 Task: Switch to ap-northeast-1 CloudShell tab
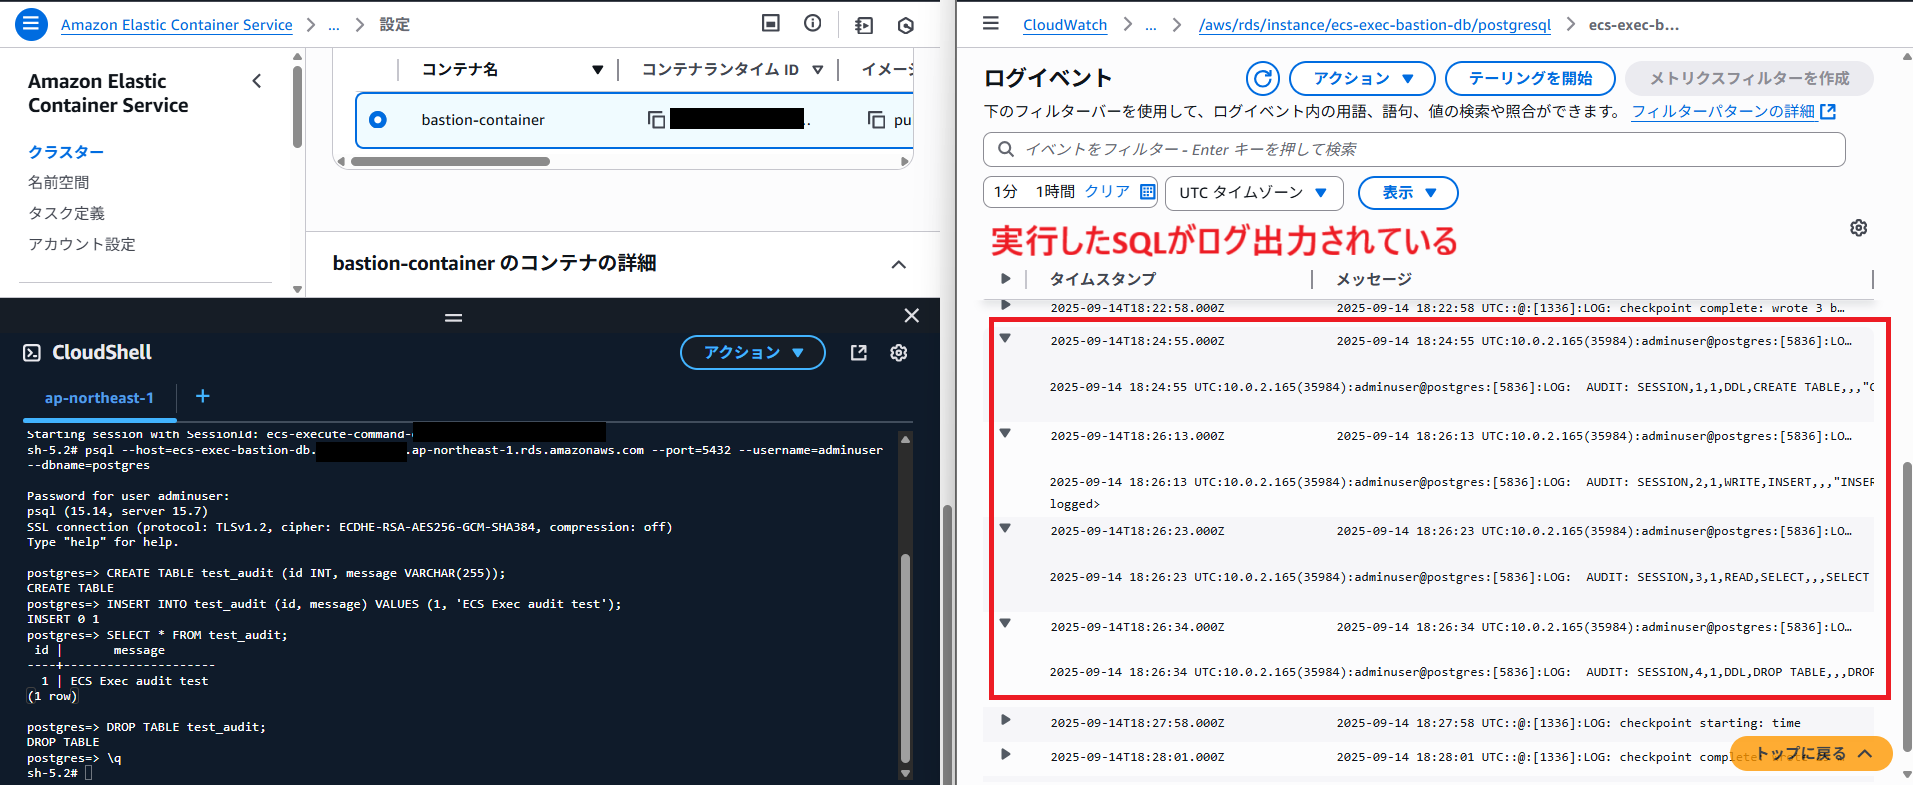99,398
